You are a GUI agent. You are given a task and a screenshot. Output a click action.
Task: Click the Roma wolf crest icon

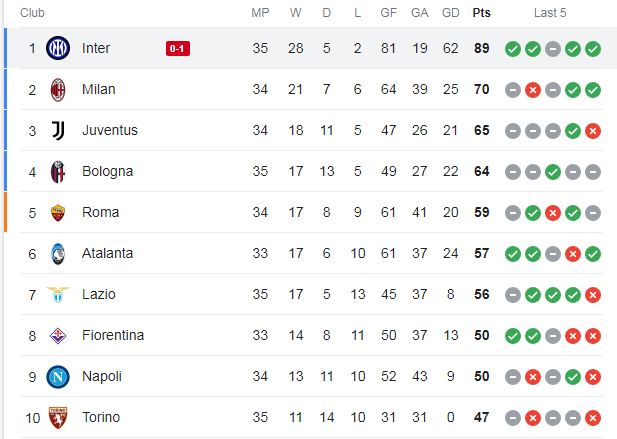click(x=58, y=213)
